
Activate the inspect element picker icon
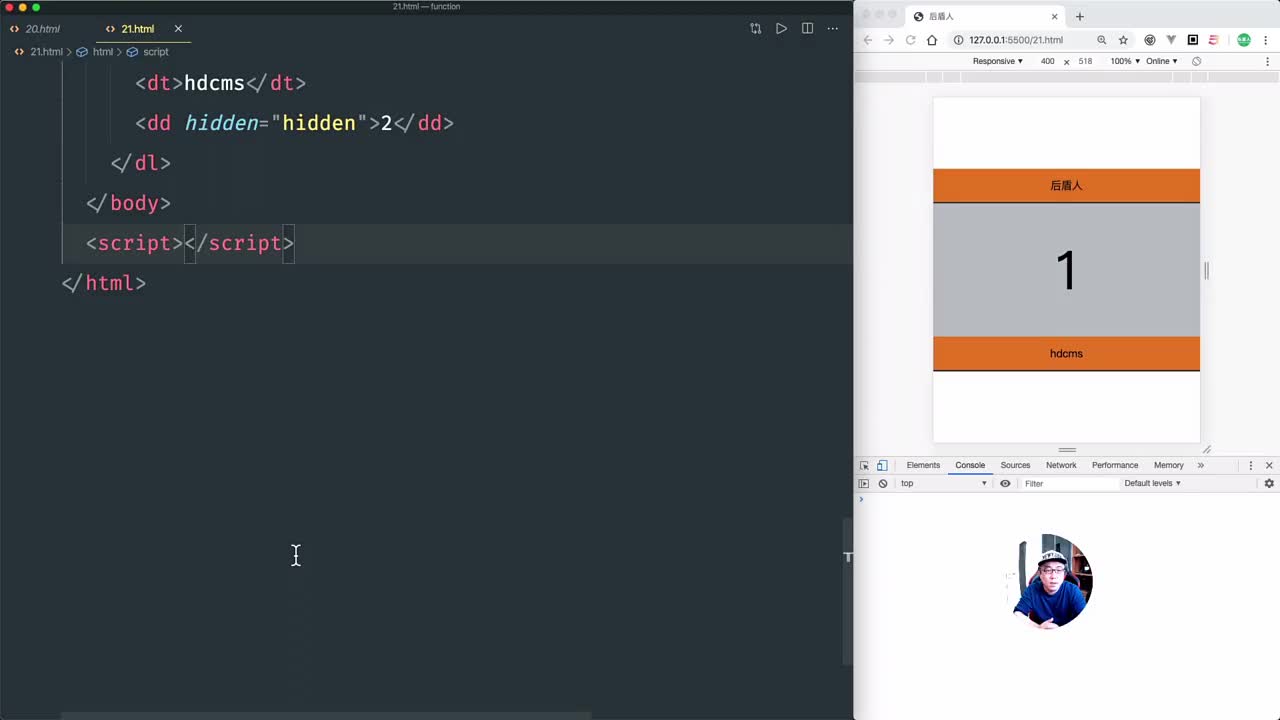865,466
